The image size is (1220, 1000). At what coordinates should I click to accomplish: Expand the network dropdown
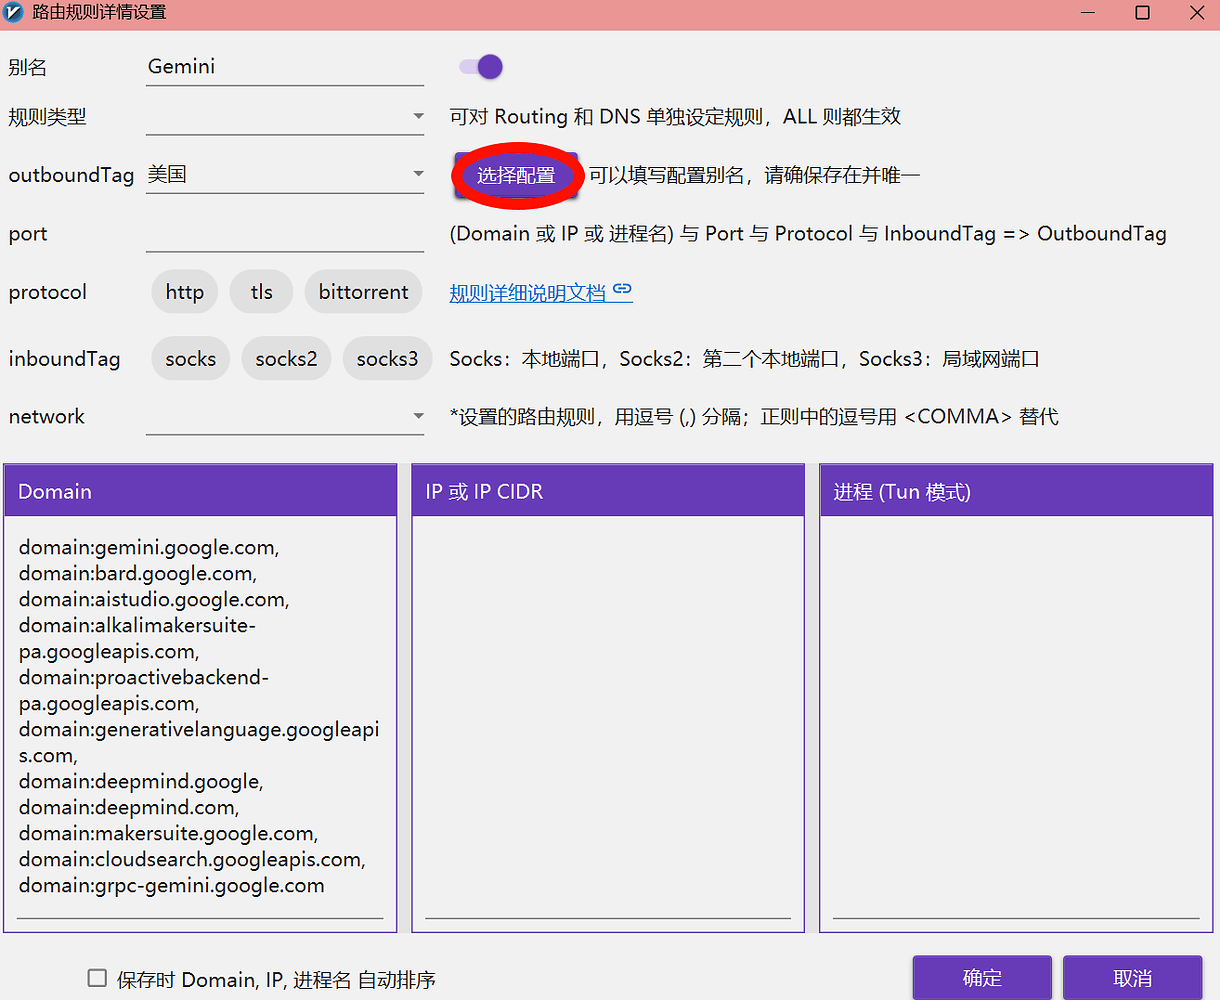click(x=285, y=417)
